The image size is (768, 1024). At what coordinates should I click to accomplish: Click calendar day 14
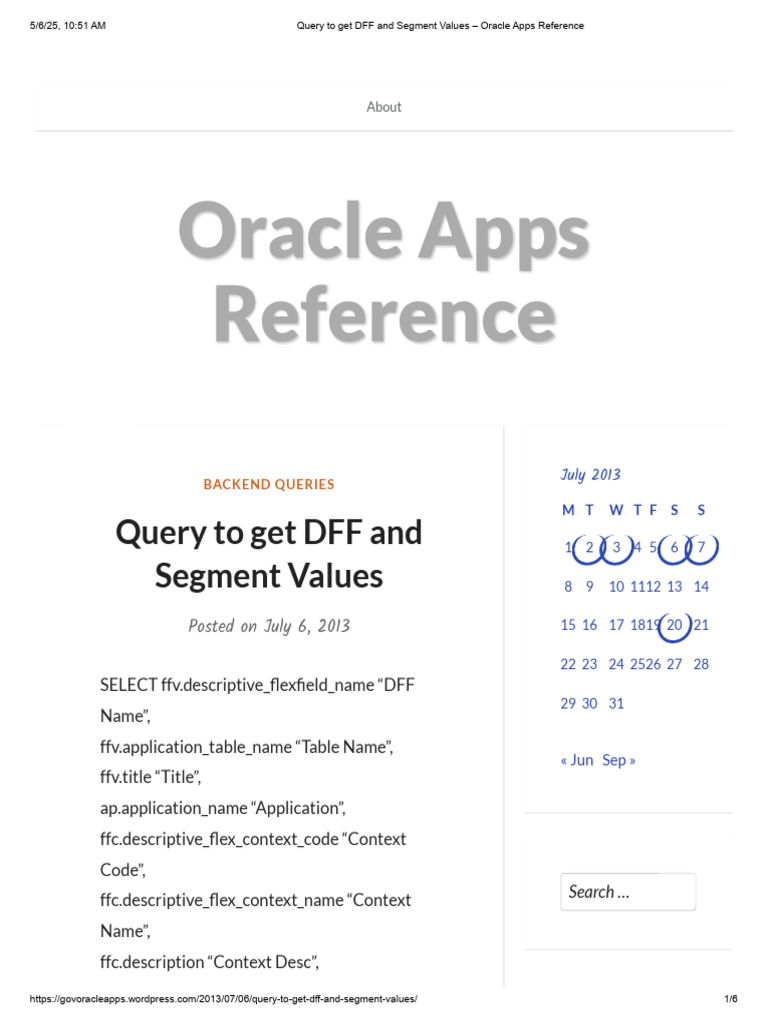(701, 586)
